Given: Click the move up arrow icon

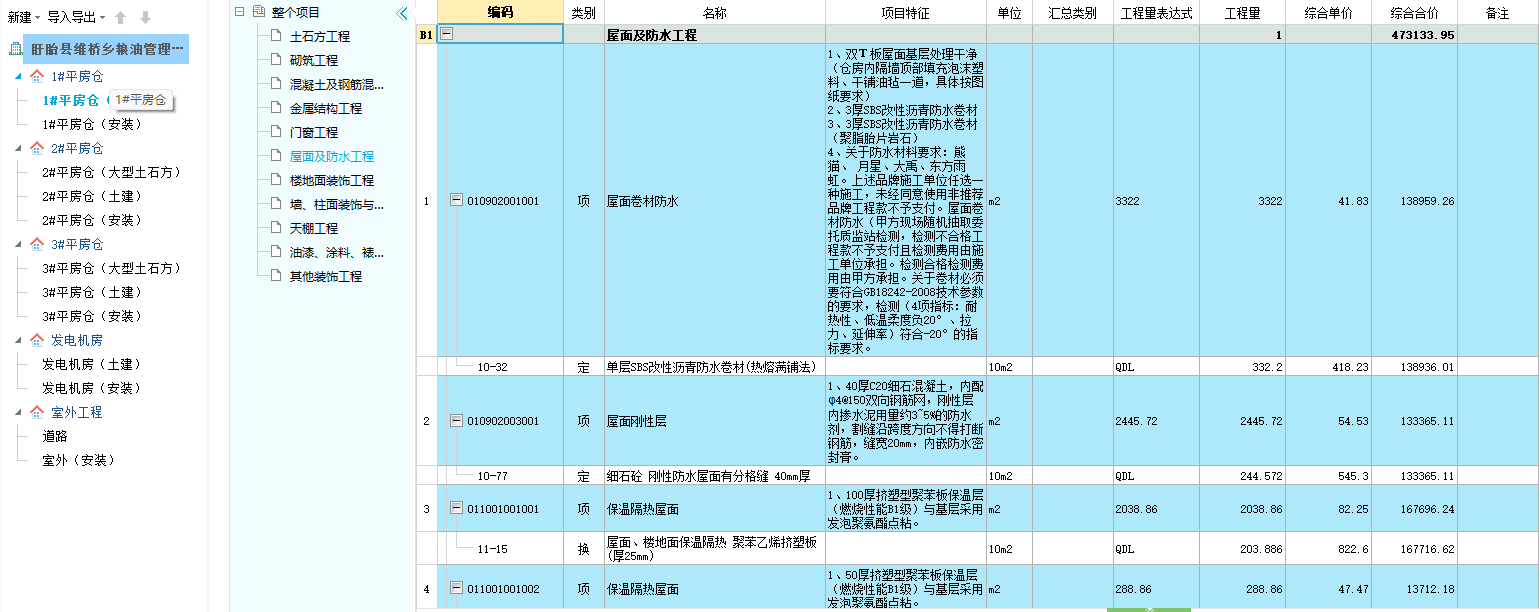Looking at the screenshot, I should pos(121,18).
